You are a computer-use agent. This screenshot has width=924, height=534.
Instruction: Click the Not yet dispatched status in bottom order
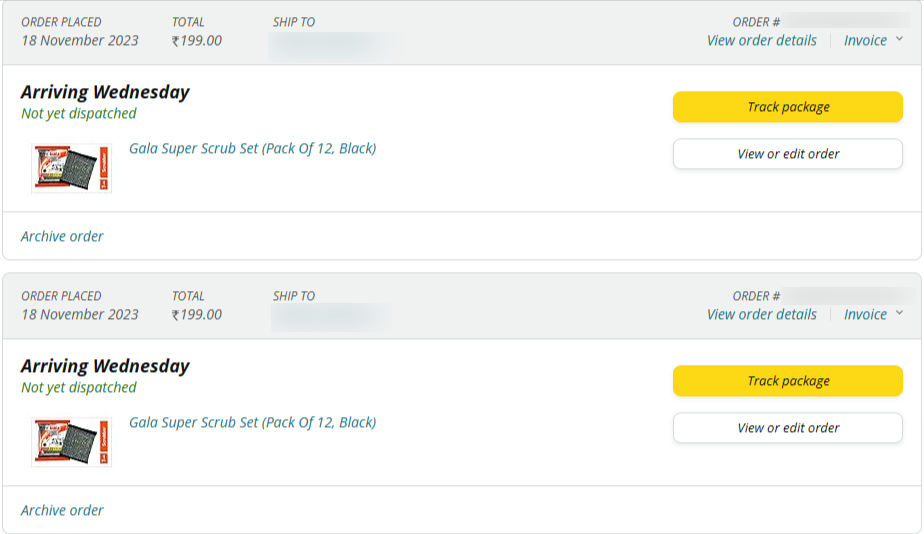coord(79,388)
